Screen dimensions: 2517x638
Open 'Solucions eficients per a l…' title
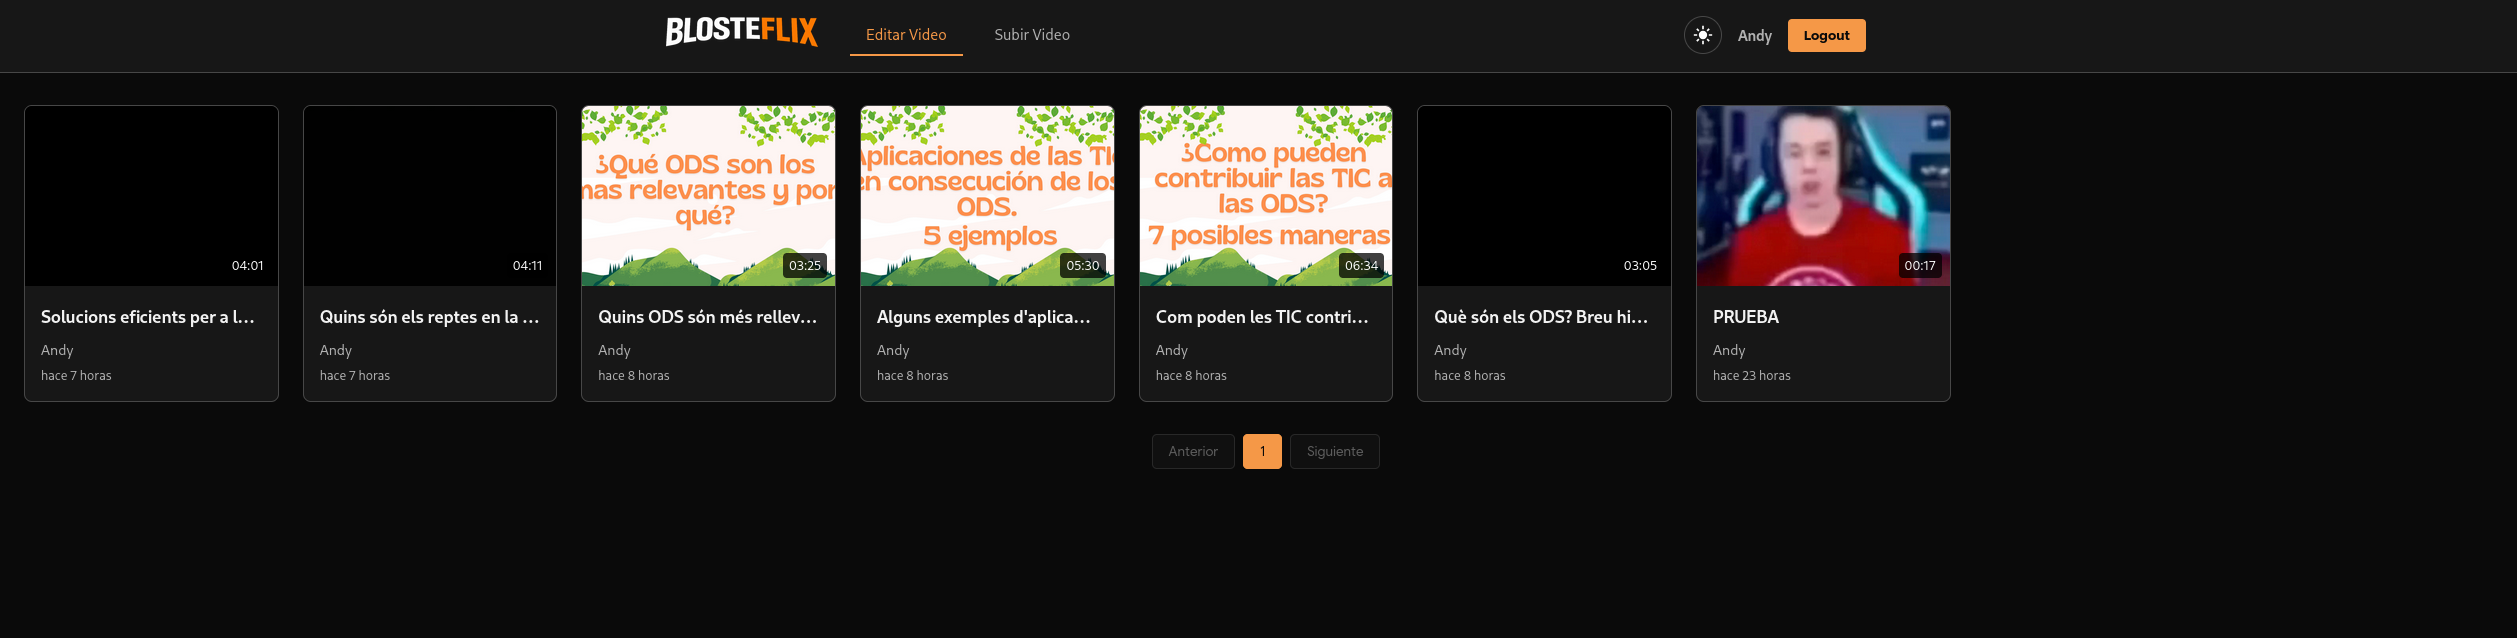point(148,317)
